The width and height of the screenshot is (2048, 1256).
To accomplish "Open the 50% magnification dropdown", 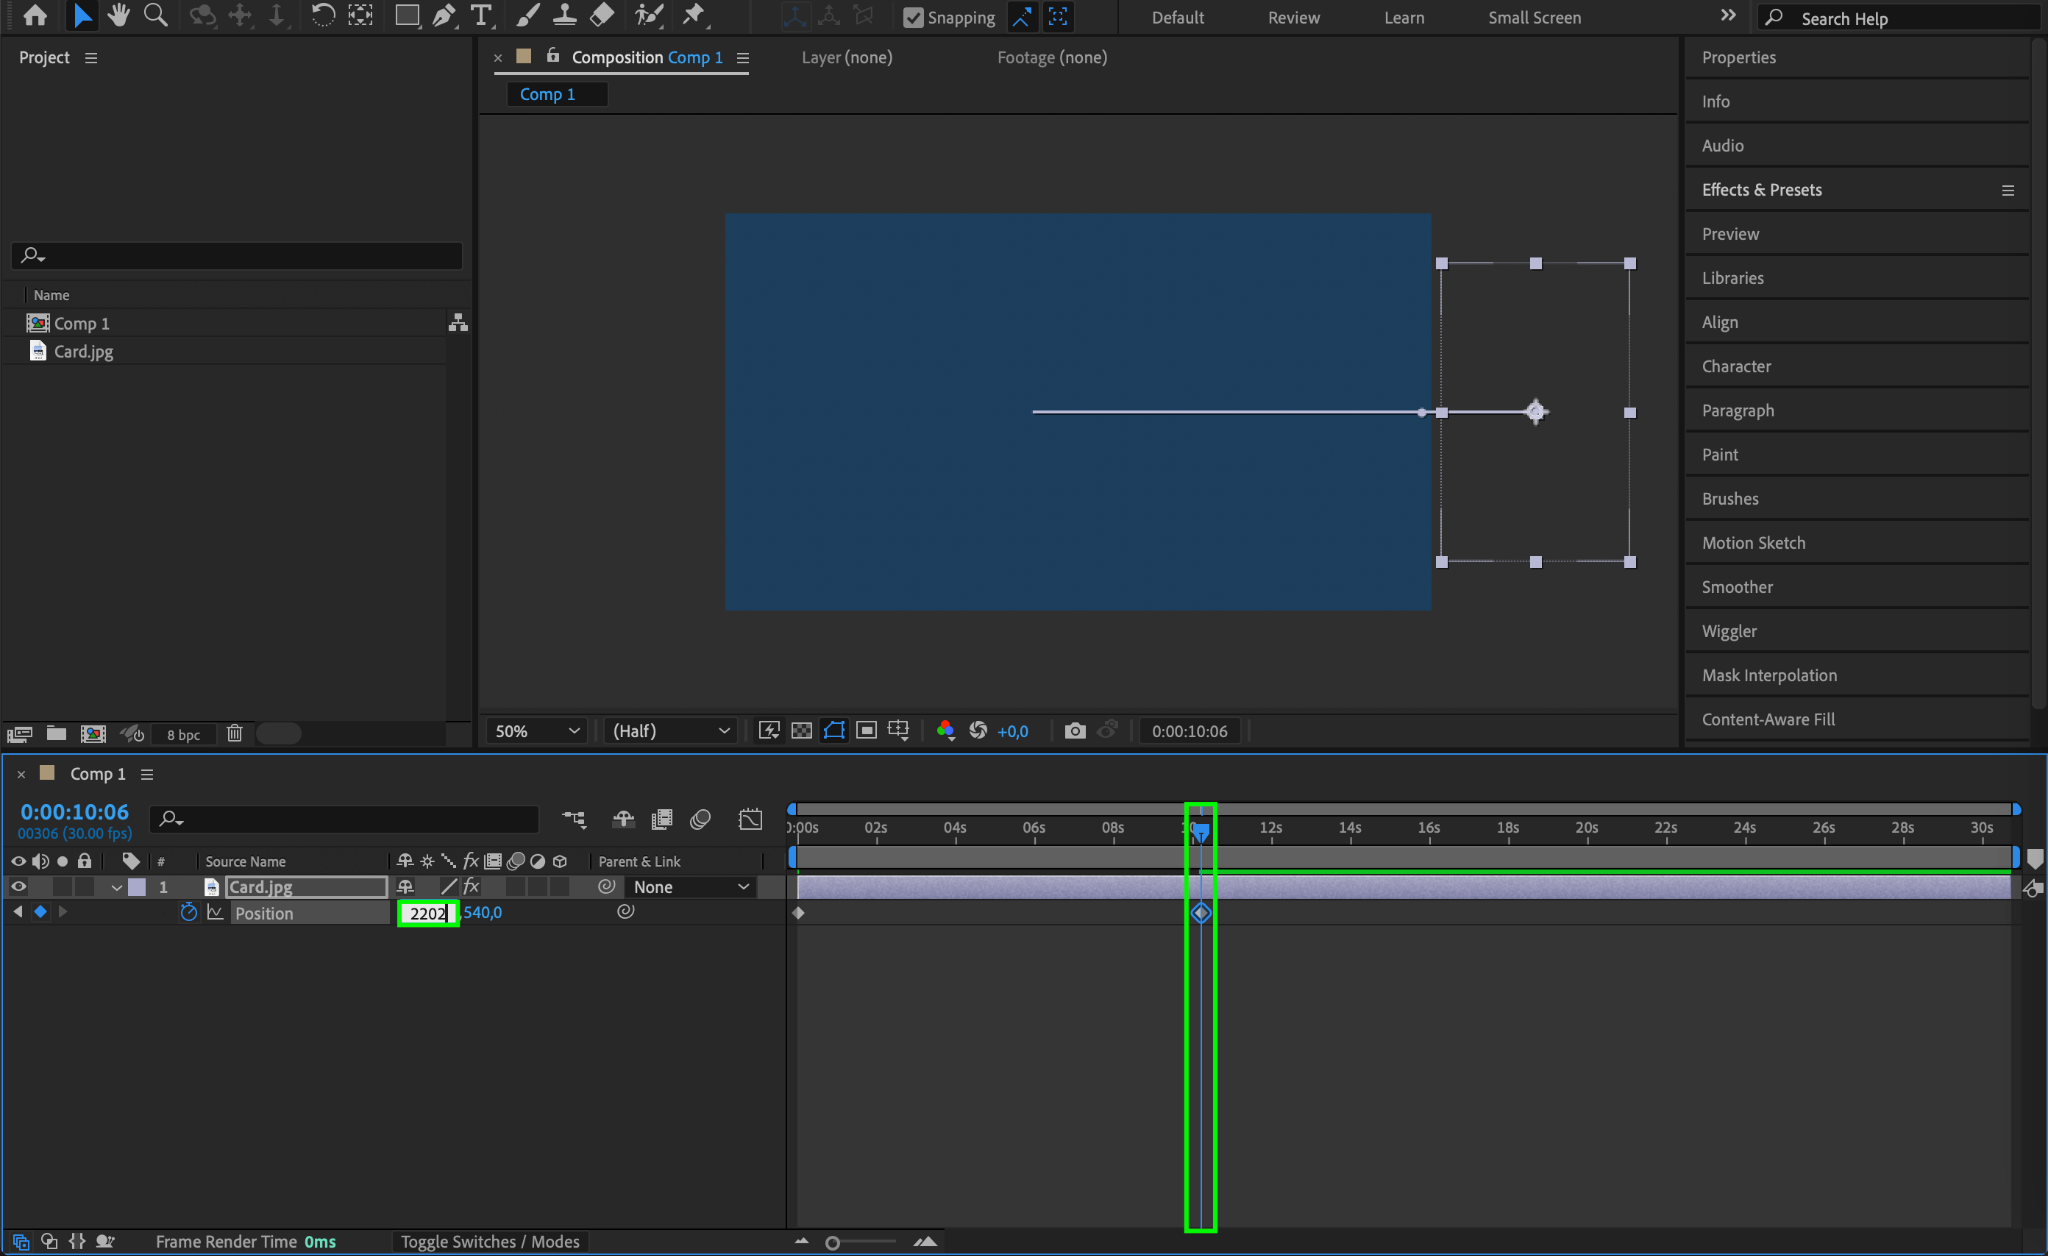I will tap(536, 731).
